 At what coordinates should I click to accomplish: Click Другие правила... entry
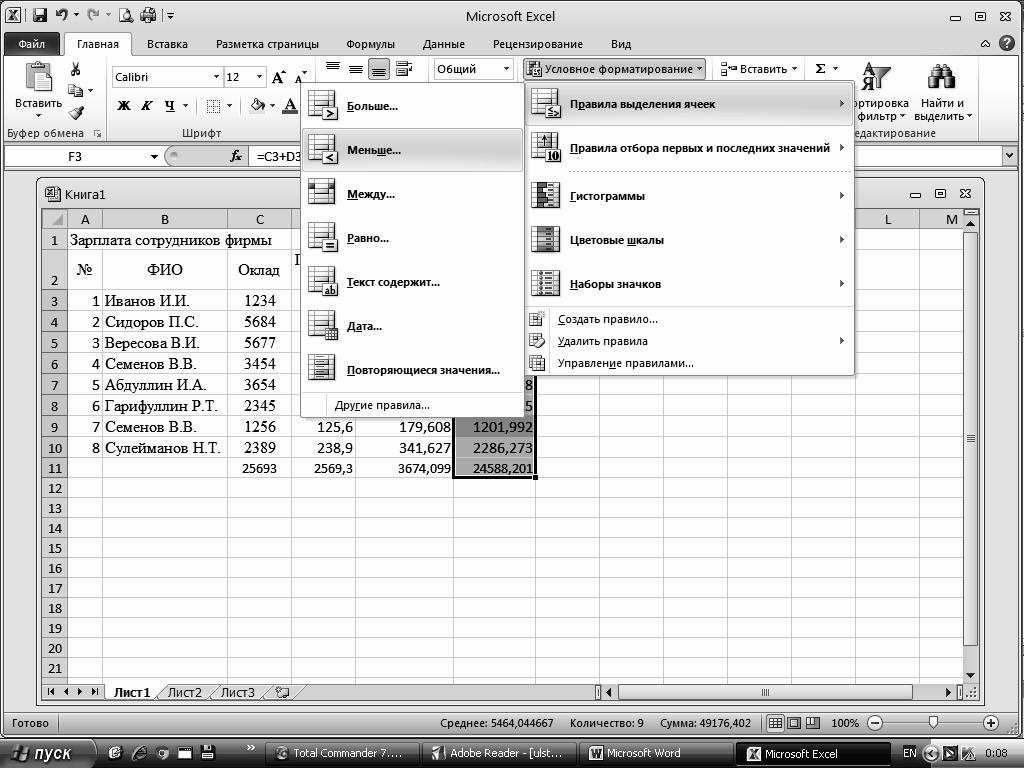(x=413, y=405)
